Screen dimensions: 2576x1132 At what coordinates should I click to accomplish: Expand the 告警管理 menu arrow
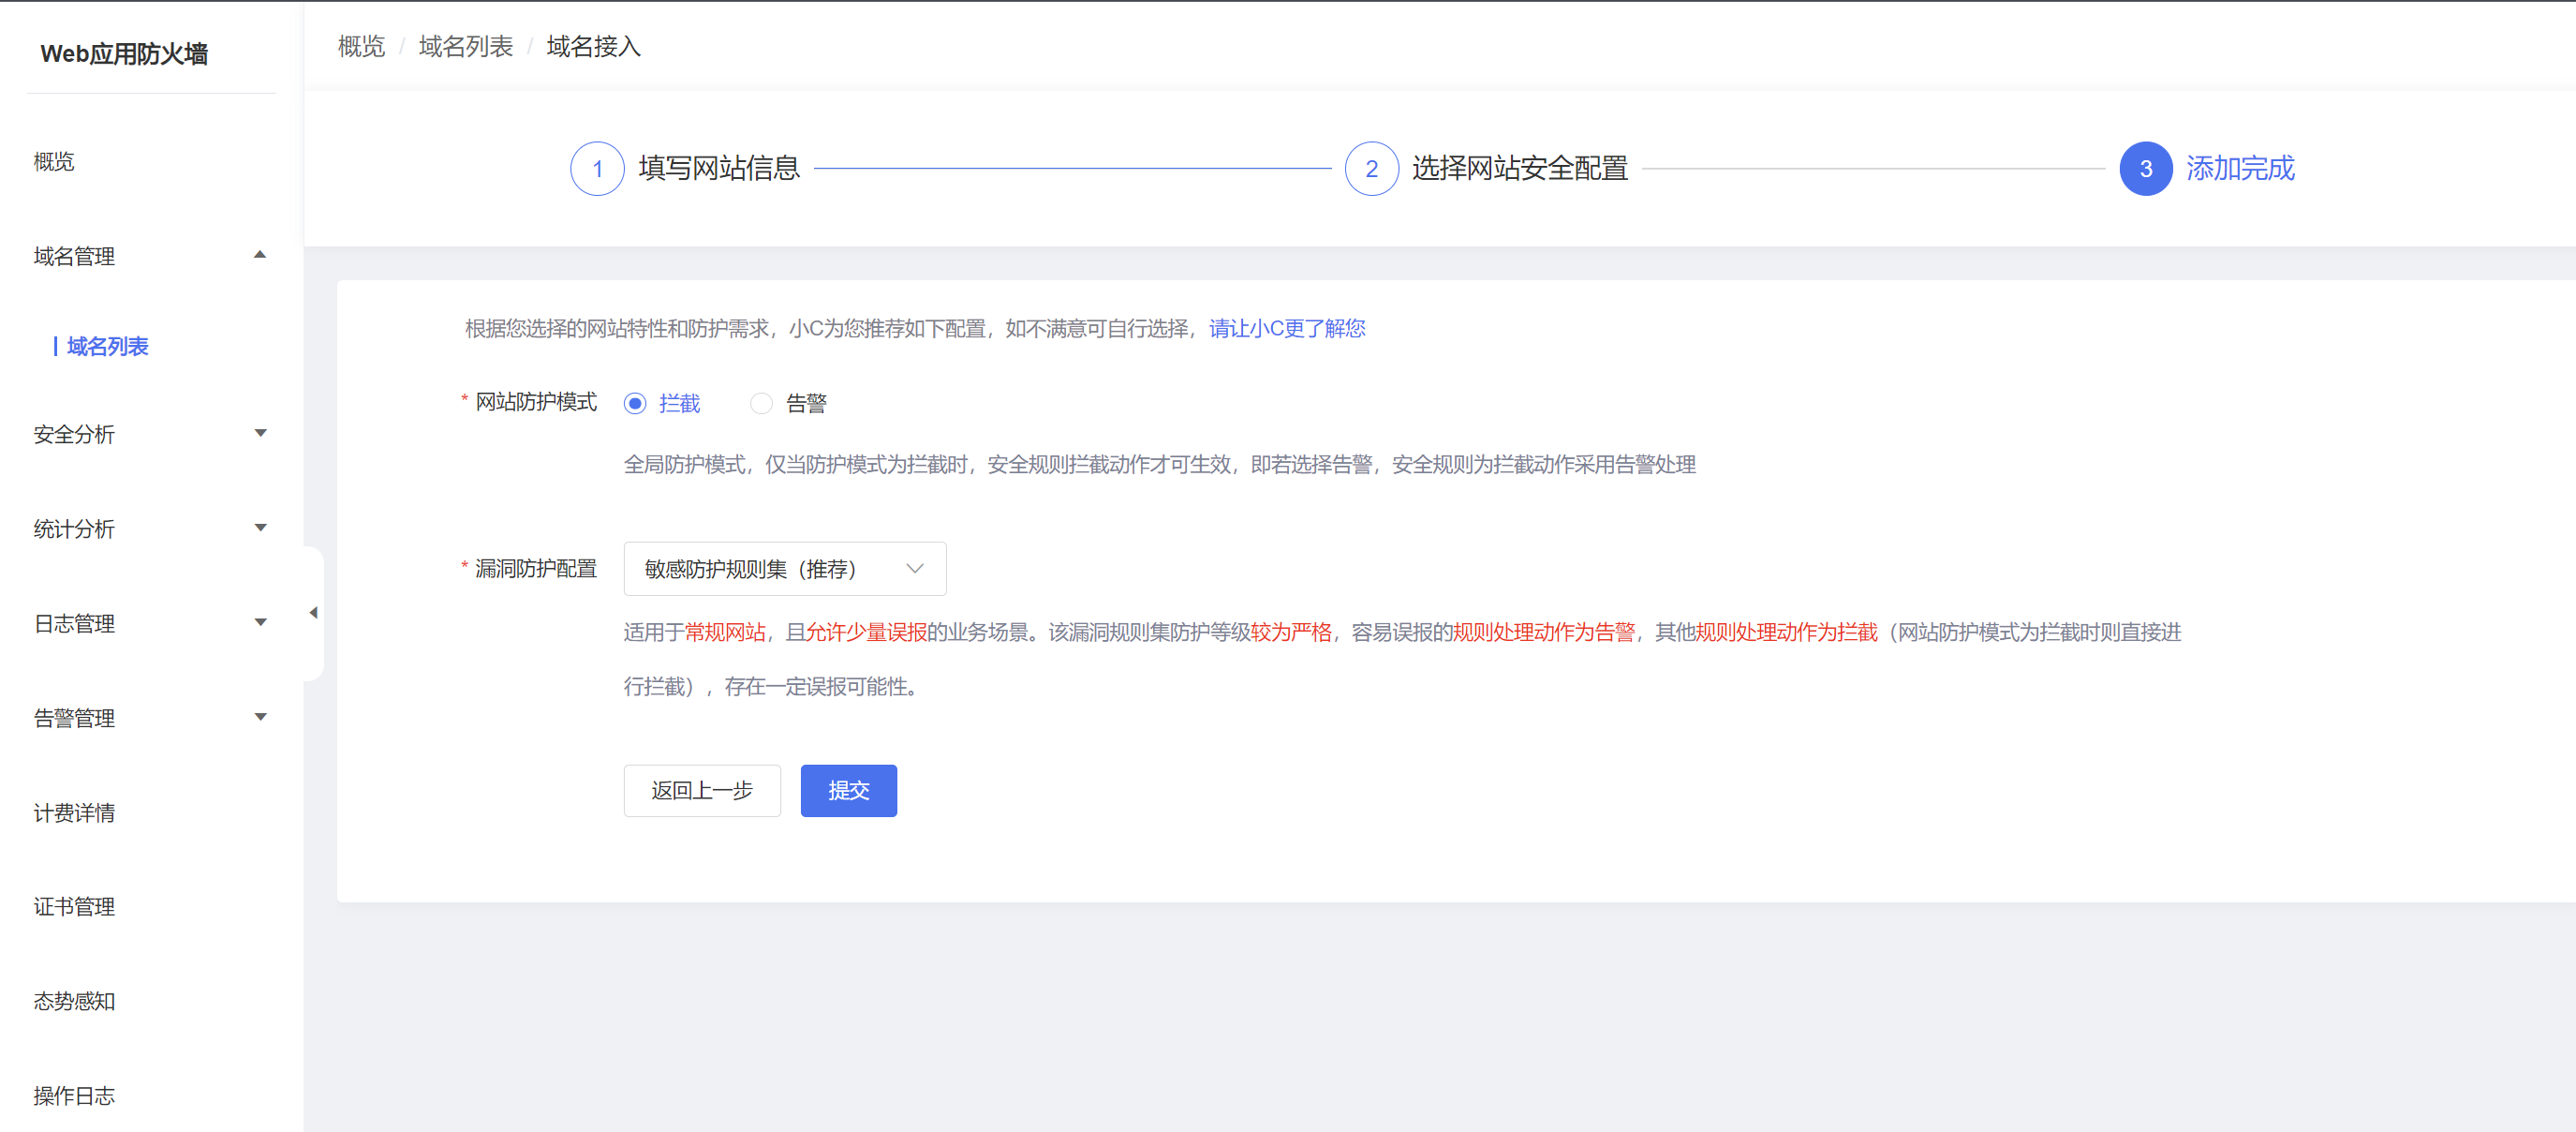tap(260, 717)
